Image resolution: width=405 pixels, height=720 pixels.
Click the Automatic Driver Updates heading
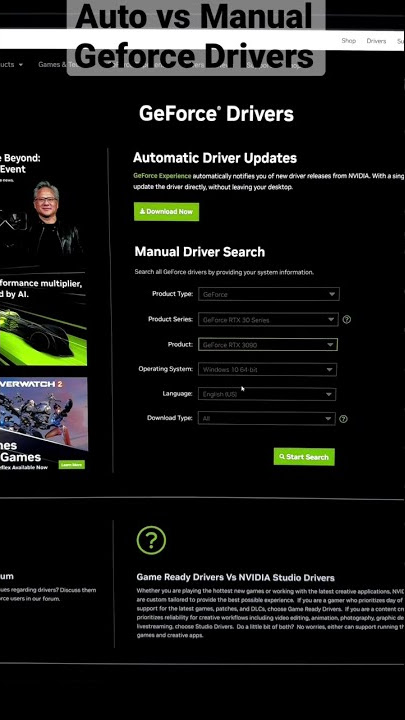(215, 158)
